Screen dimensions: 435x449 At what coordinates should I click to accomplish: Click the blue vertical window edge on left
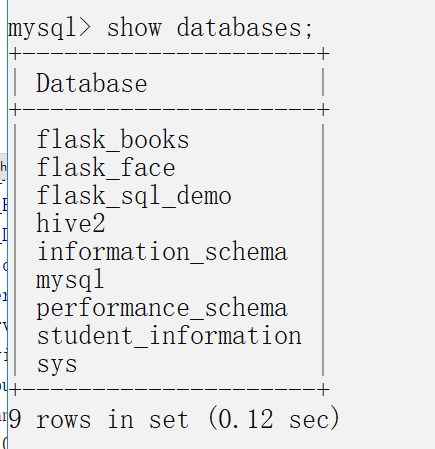pyautogui.click(x=7, y=224)
